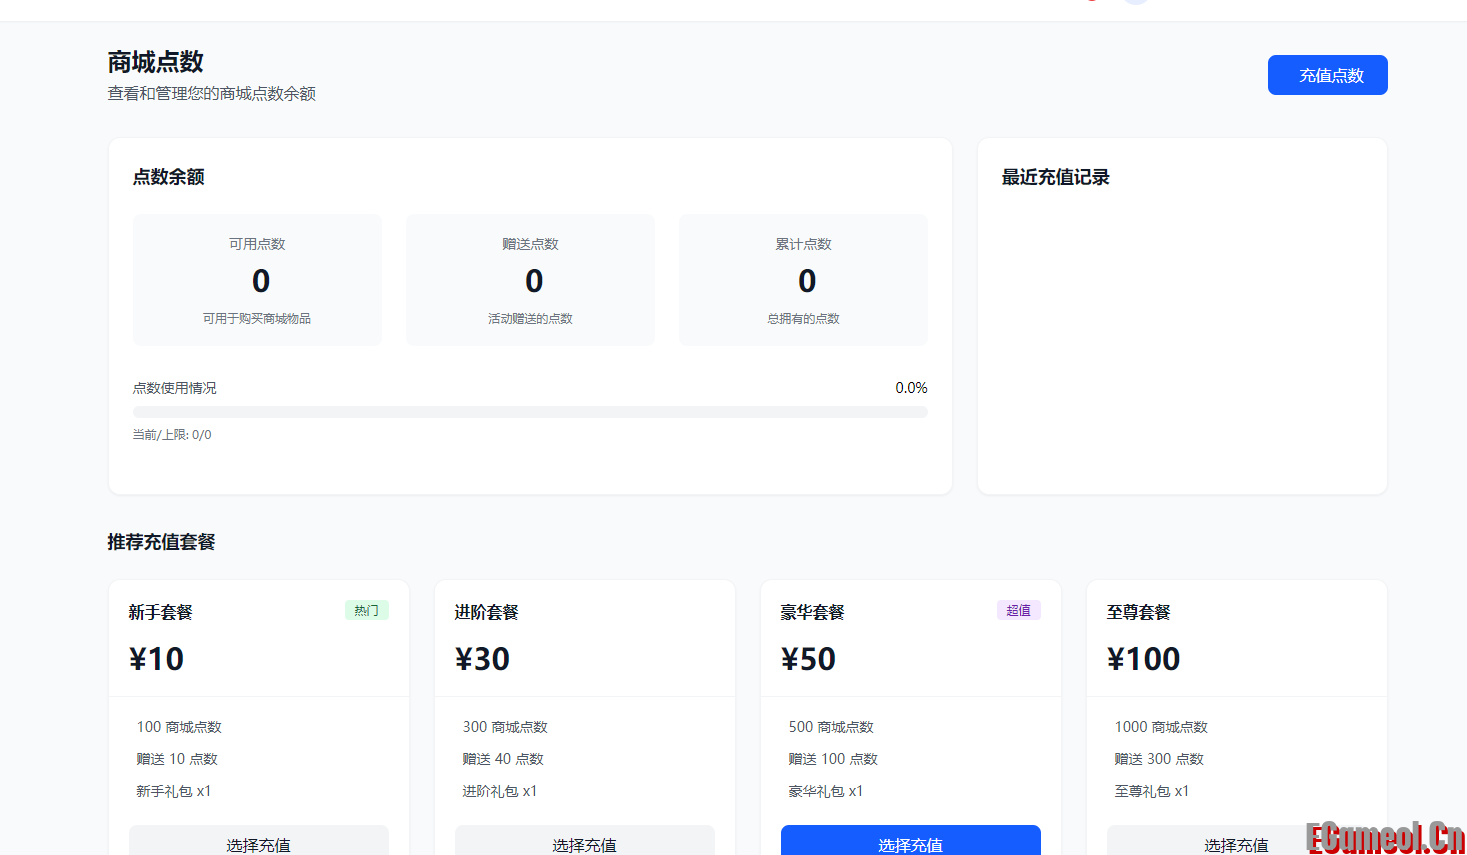
Task: Open the user avatar menu
Action: coord(1134,5)
